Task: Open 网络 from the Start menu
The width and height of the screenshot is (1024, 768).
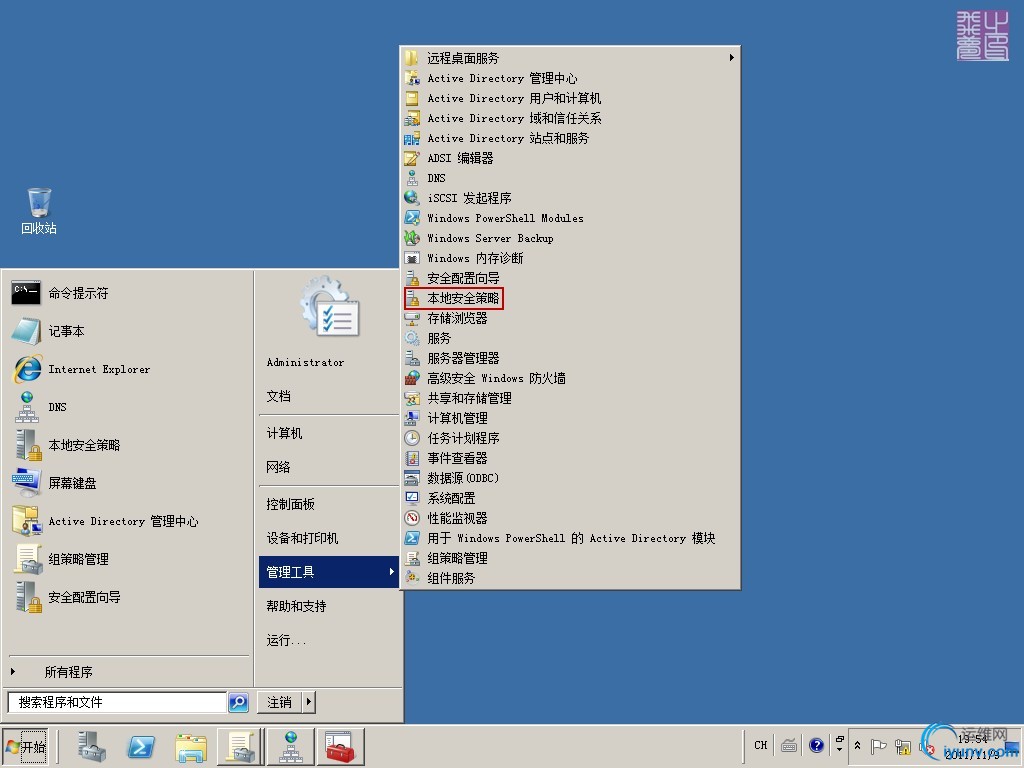Action: [328, 467]
